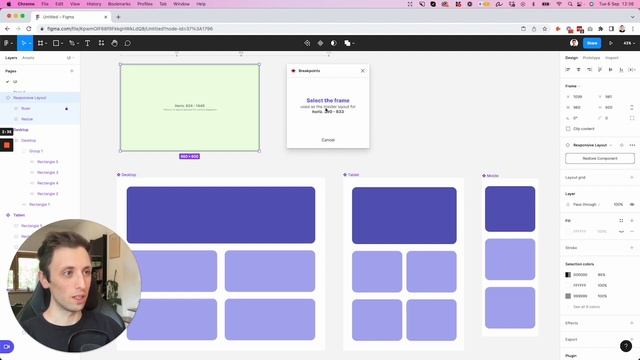Click the align right icon
Screen dimensions: 640x360
pos(589,70)
